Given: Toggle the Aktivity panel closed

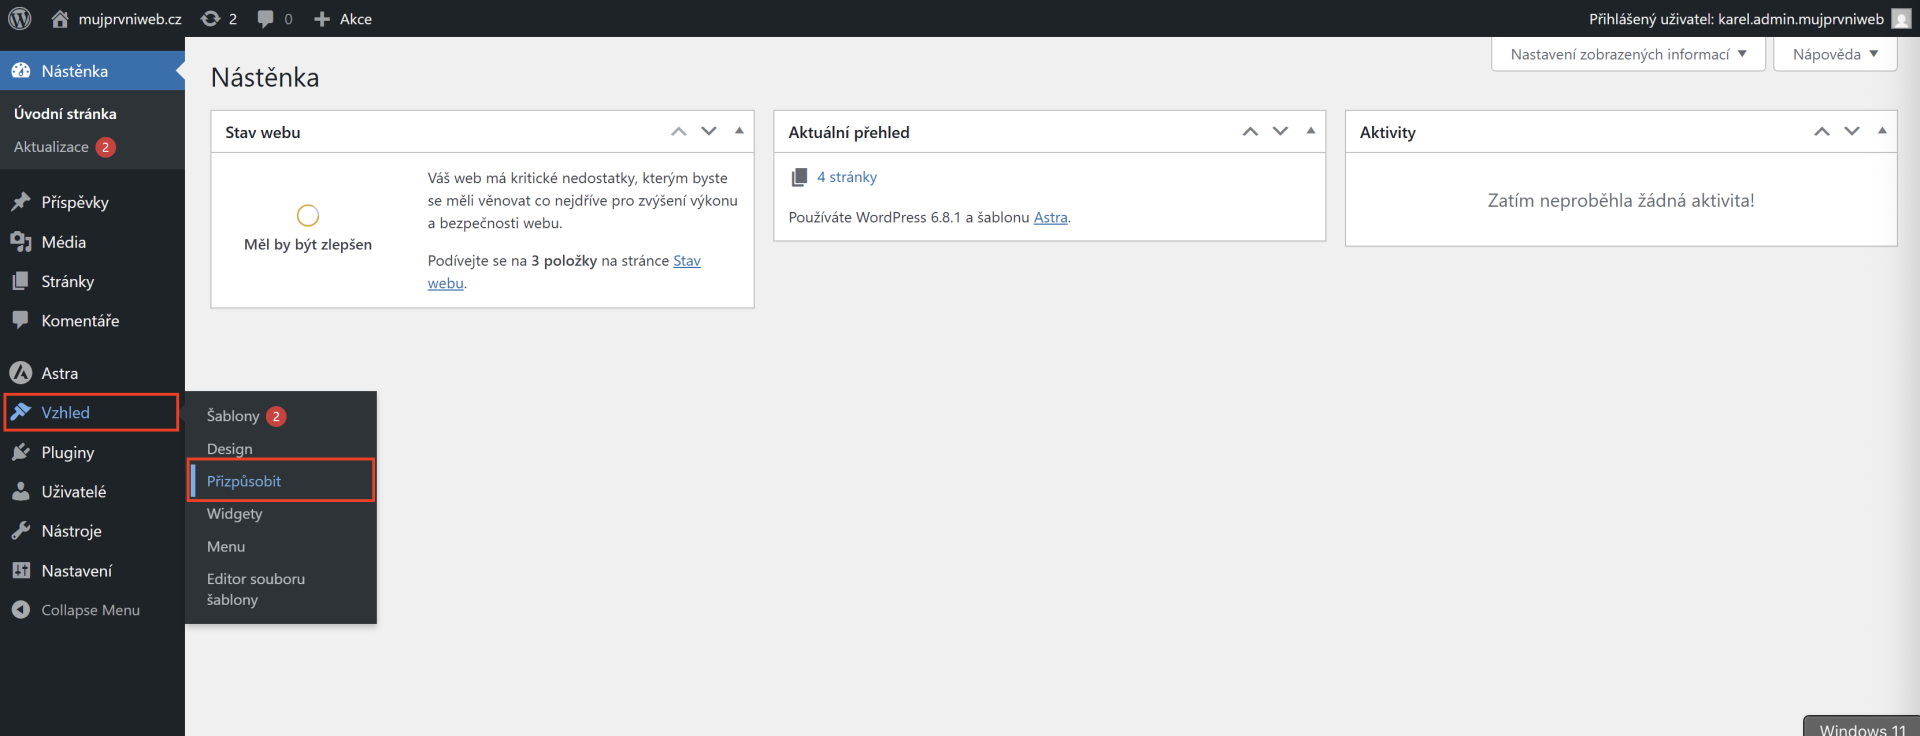Looking at the screenshot, I should (x=1882, y=131).
